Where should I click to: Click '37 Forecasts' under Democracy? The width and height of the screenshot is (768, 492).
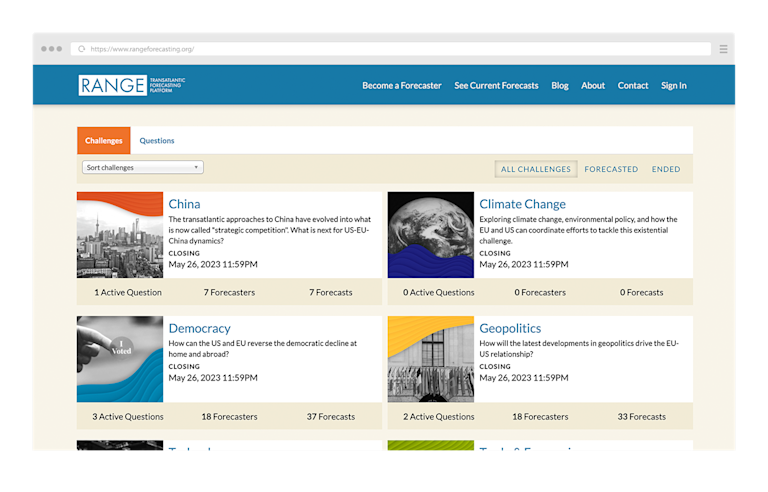click(331, 417)
